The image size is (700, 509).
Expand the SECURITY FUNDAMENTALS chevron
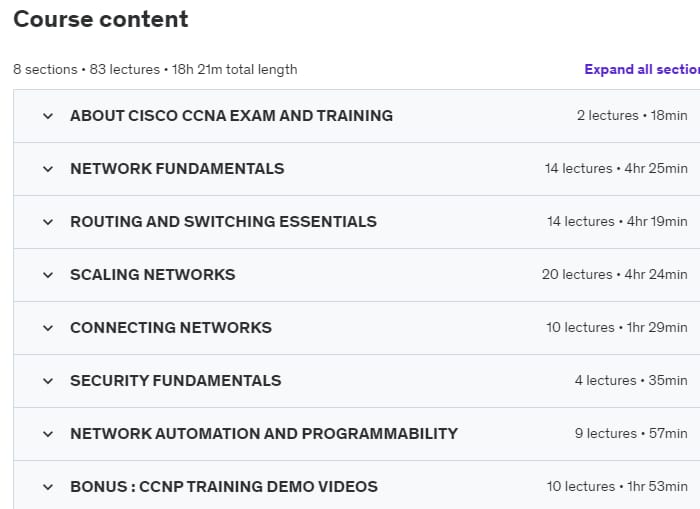[48, 381]
